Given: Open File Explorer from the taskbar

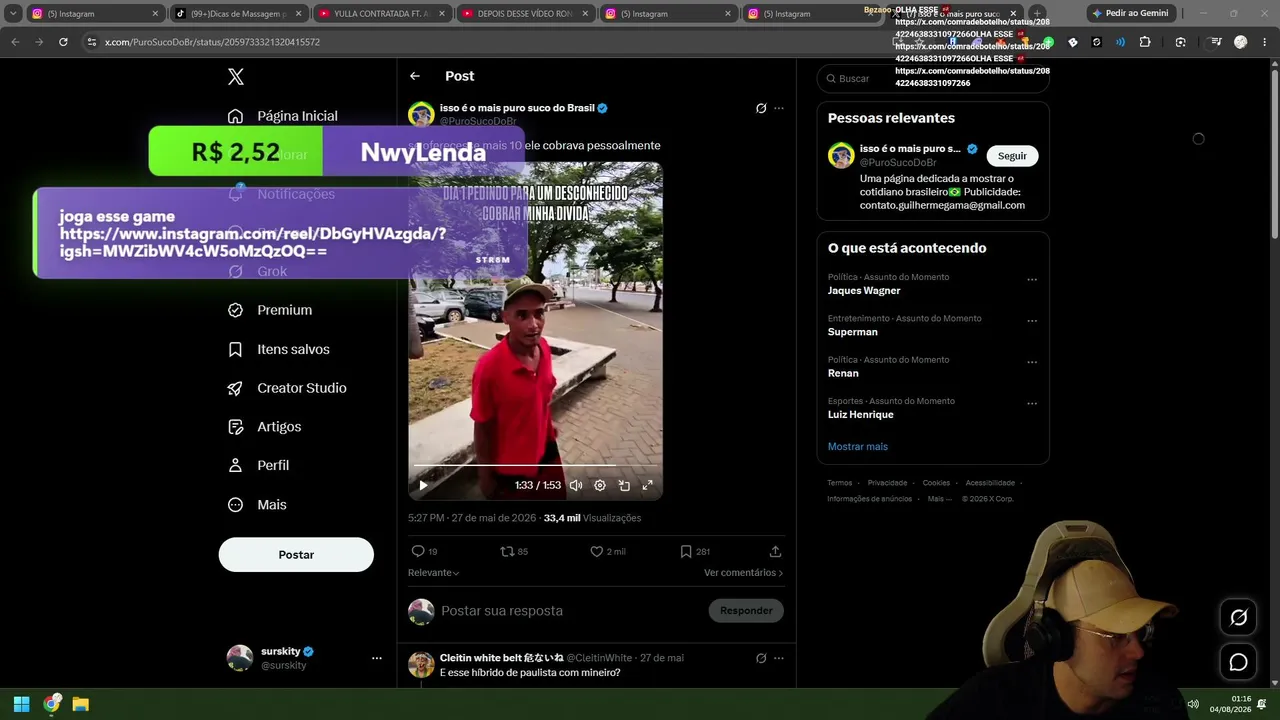Looking at the screenshot, I should [x=81, y=704].
